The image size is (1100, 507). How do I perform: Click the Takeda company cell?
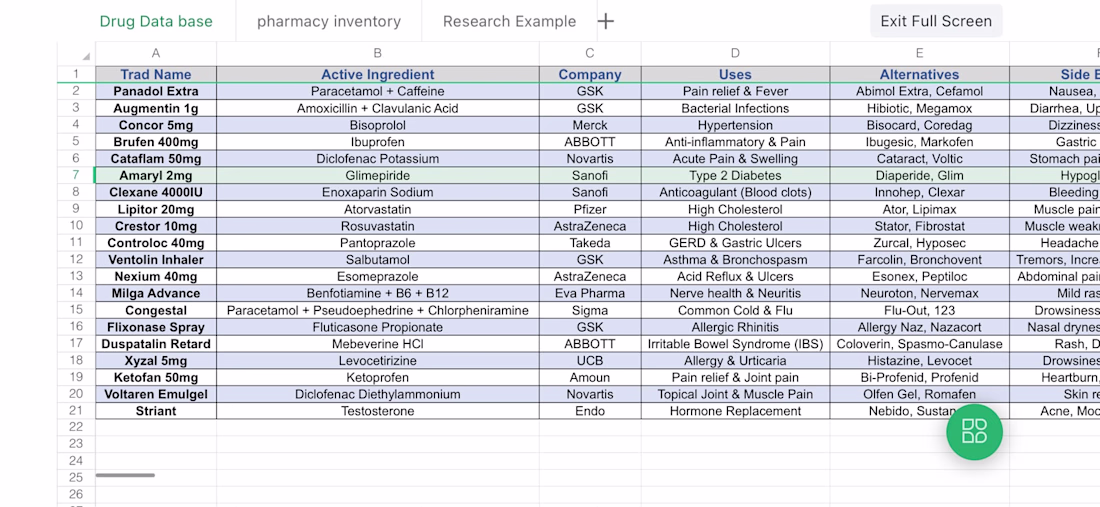(x=589, y=243)
